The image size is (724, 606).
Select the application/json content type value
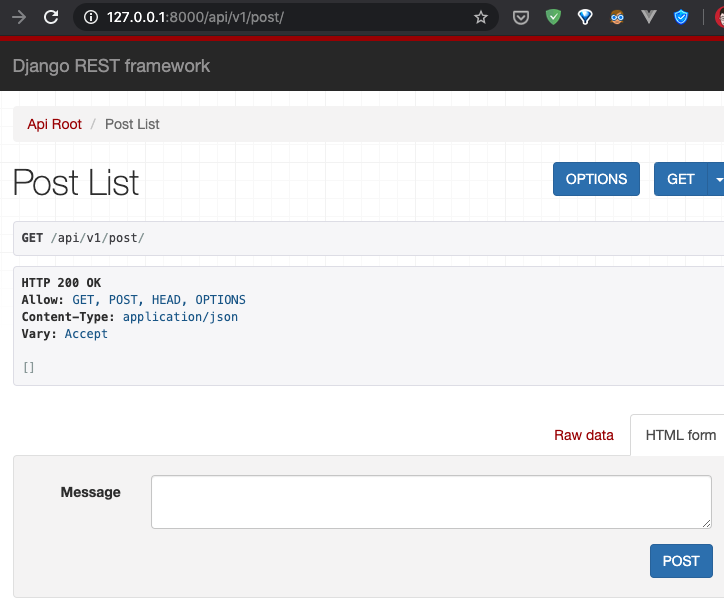click(180, 317)
